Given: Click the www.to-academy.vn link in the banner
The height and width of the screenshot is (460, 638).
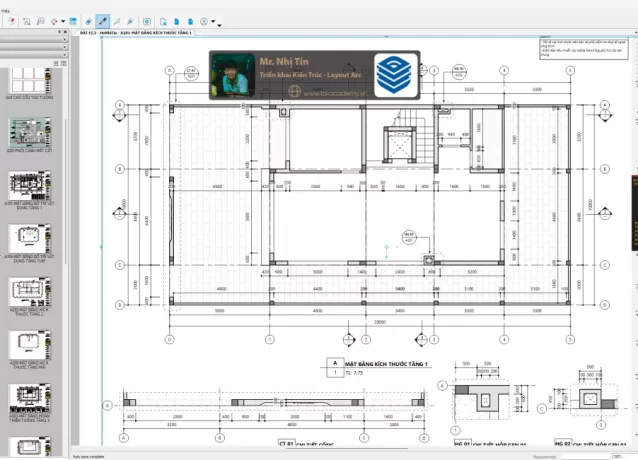Looking at the screenshot, I should tap(334, 93).
